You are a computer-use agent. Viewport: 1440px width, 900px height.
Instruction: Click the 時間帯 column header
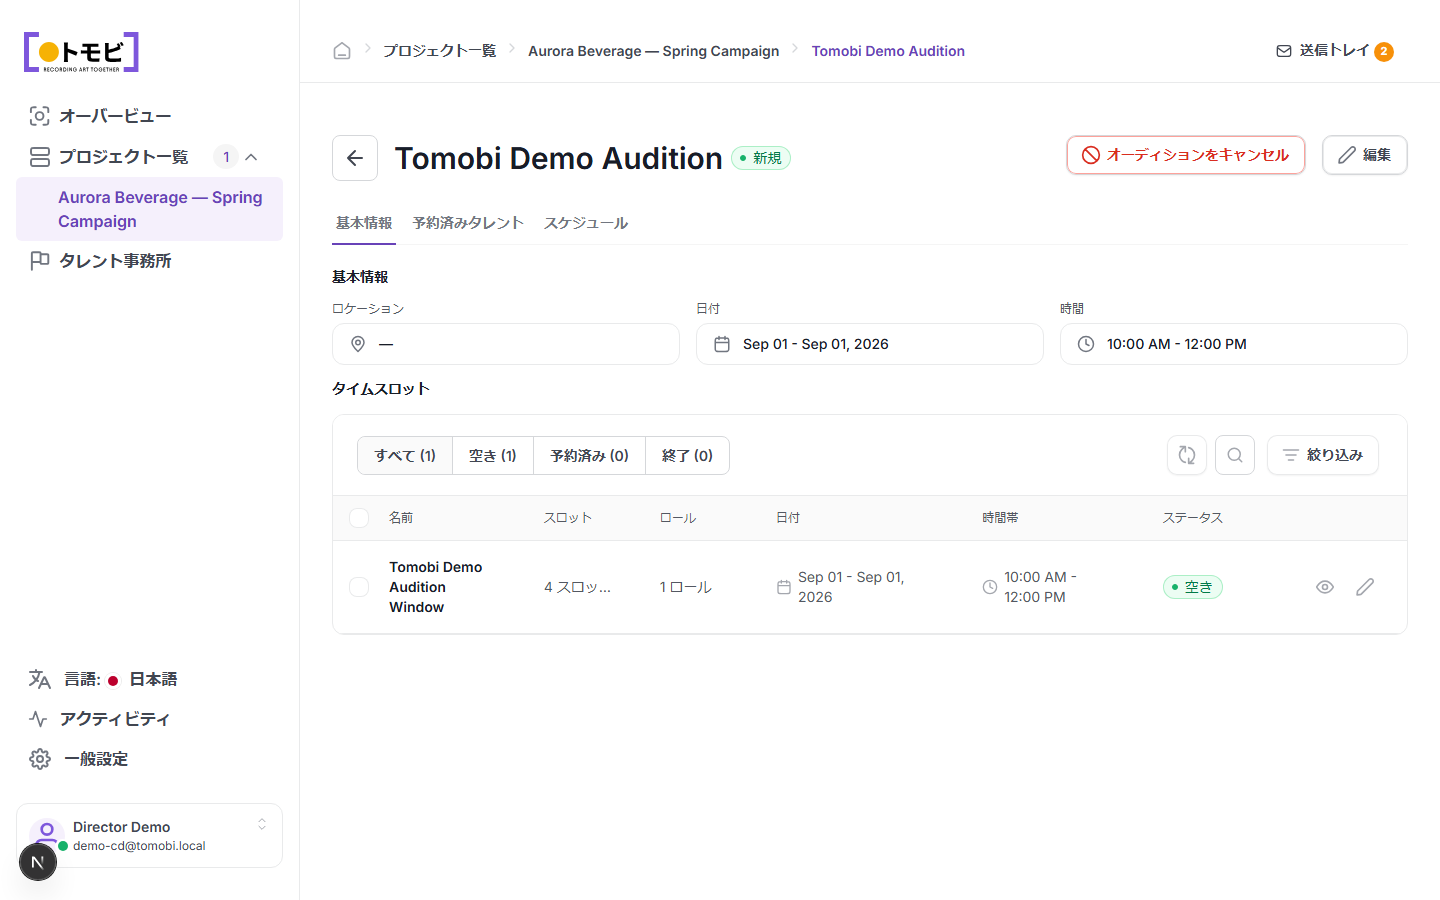click(x=1000, y=518)
